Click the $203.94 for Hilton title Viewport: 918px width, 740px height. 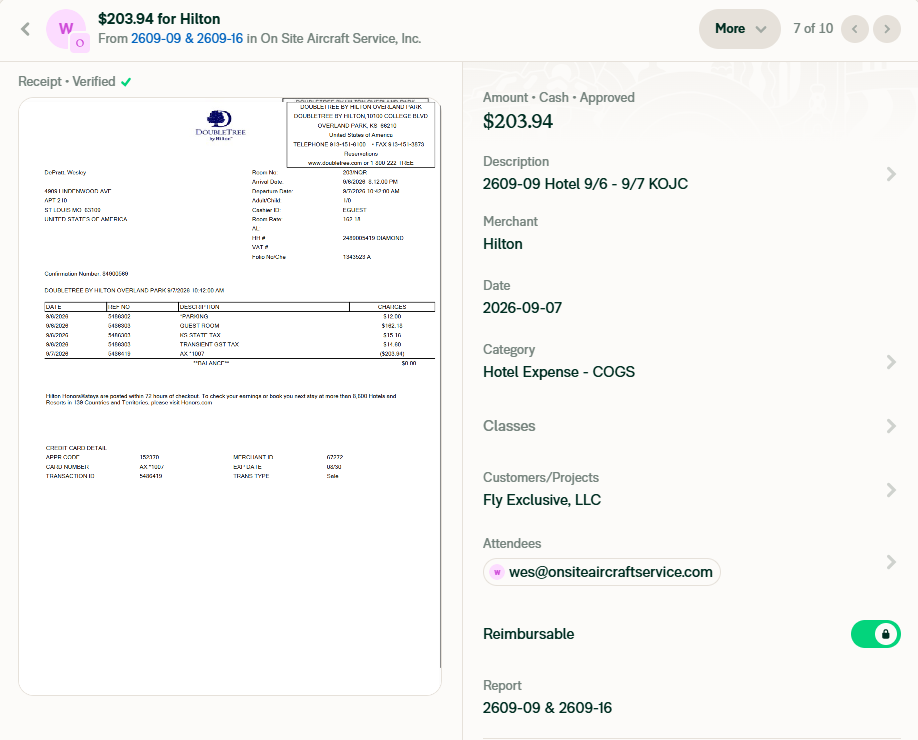[x=159, y=19]
